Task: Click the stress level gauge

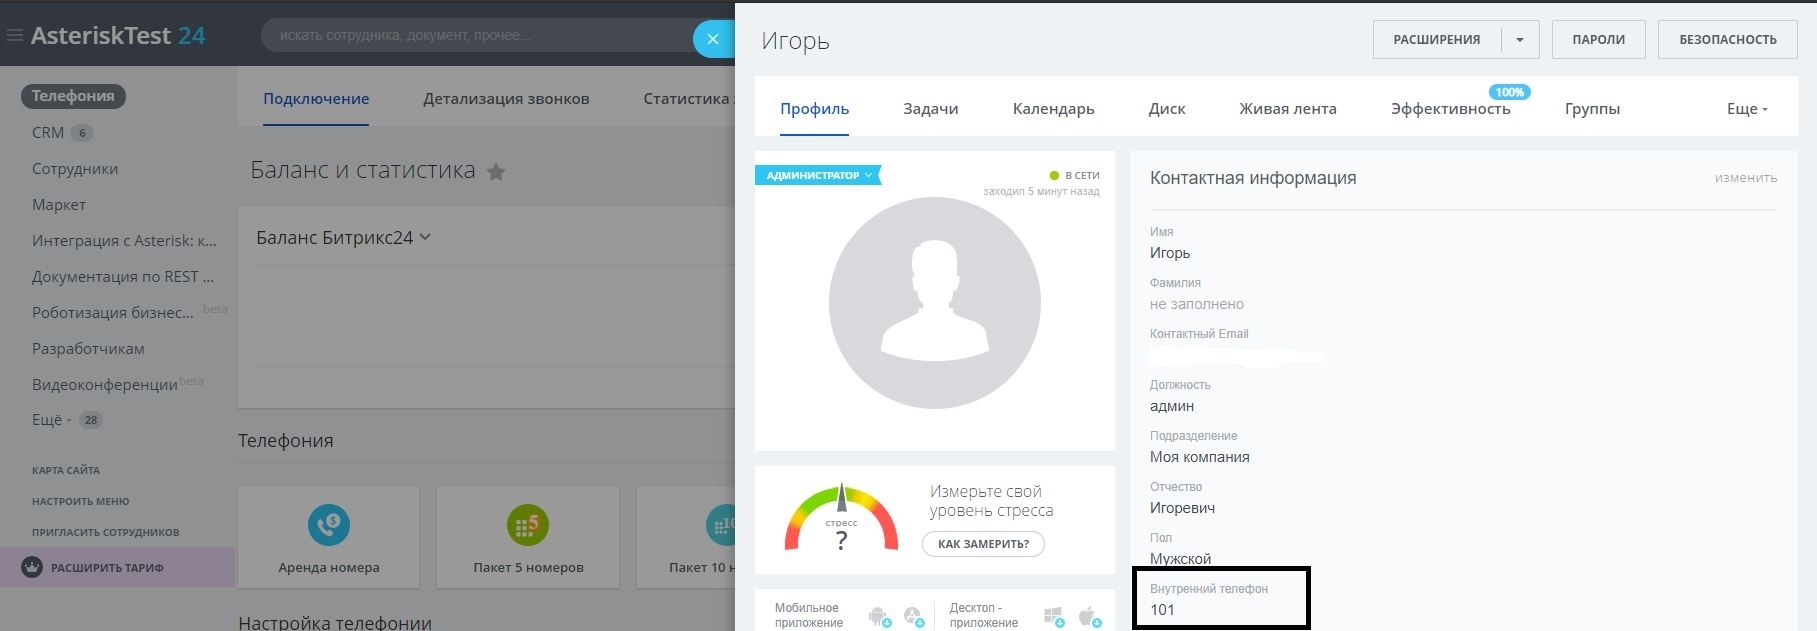Action: pos(842,518)
